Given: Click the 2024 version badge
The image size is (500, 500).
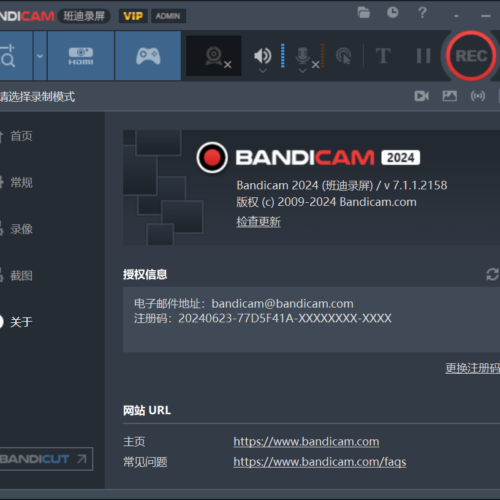Looking at the screenshot, I should pos(401,158).
